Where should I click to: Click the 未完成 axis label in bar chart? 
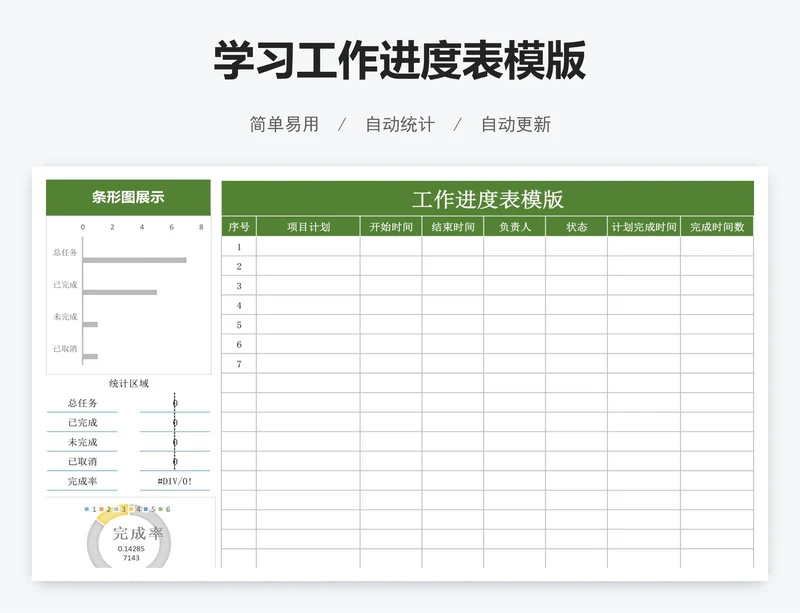point(65,316)
